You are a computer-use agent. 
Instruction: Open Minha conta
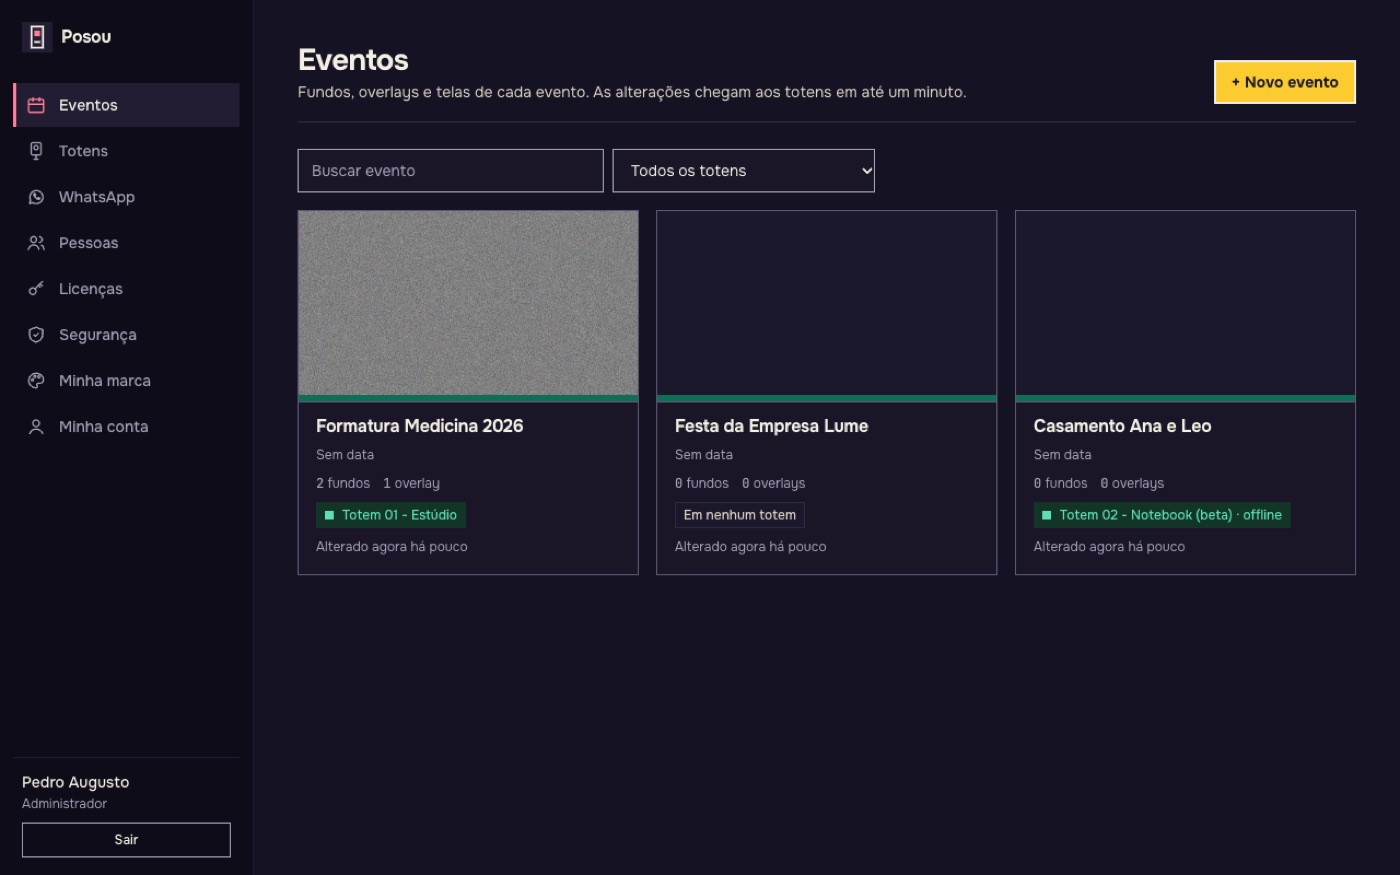126,427
